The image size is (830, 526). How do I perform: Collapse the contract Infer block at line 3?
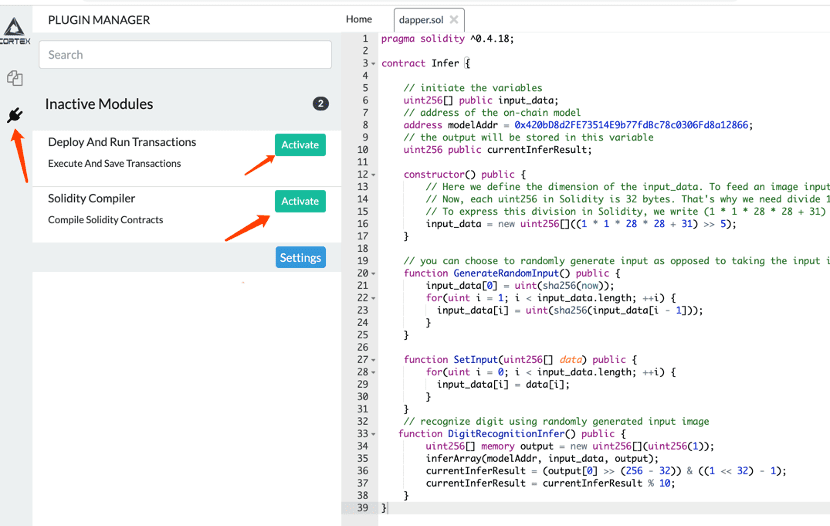tap(374, 64)
